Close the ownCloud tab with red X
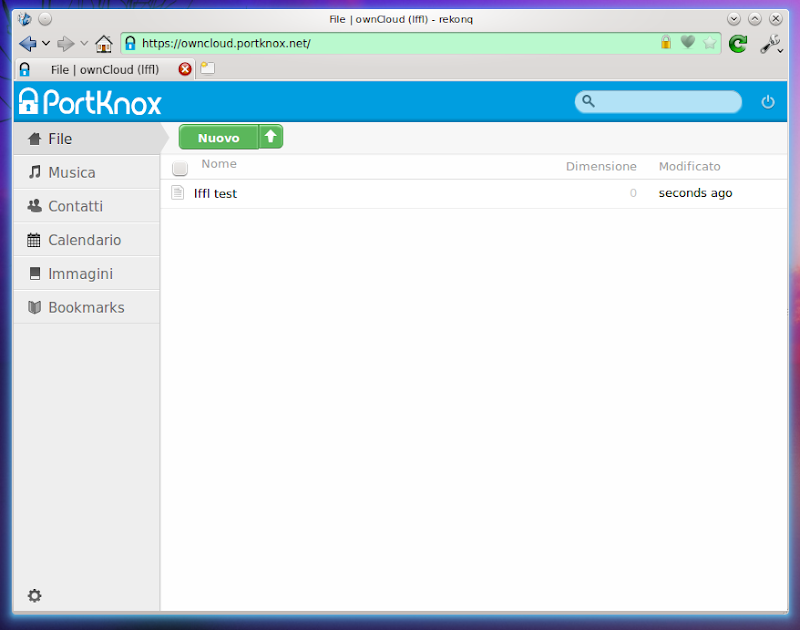The width and height of the screenshot is (800, 630). click(x=185, y=69)
